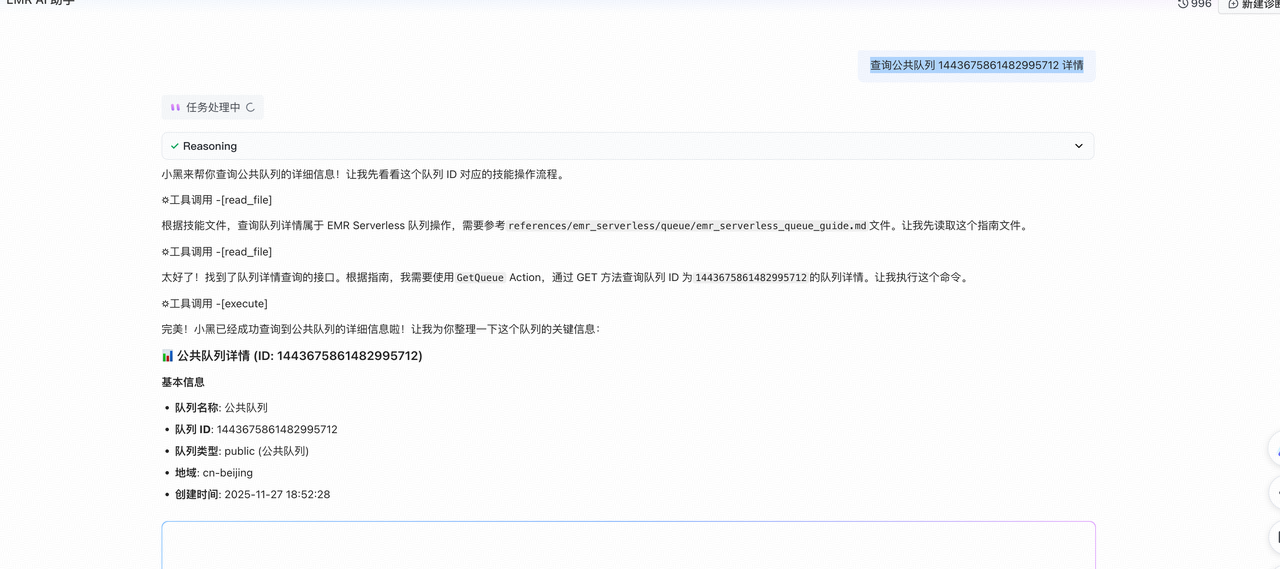Click the purple pause icon in status badge
Image resolution: width=1280 pixels, height=569 pixels.
(x=175, y=107)
